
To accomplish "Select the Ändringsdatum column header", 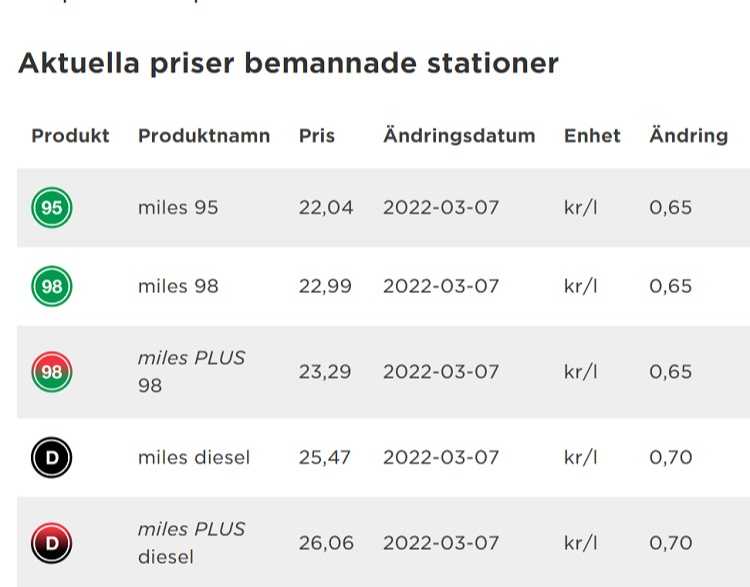I will 459,135.
